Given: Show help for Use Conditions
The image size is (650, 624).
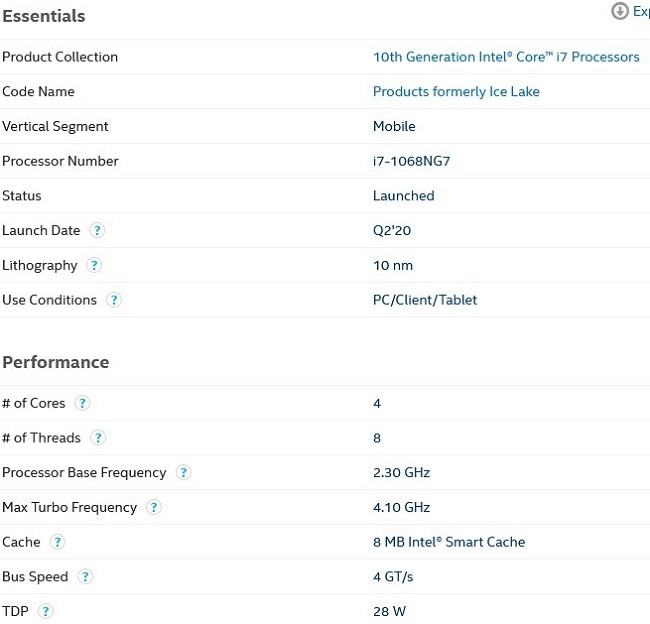Looking at the screenshot, I should (x=114, y=300).
